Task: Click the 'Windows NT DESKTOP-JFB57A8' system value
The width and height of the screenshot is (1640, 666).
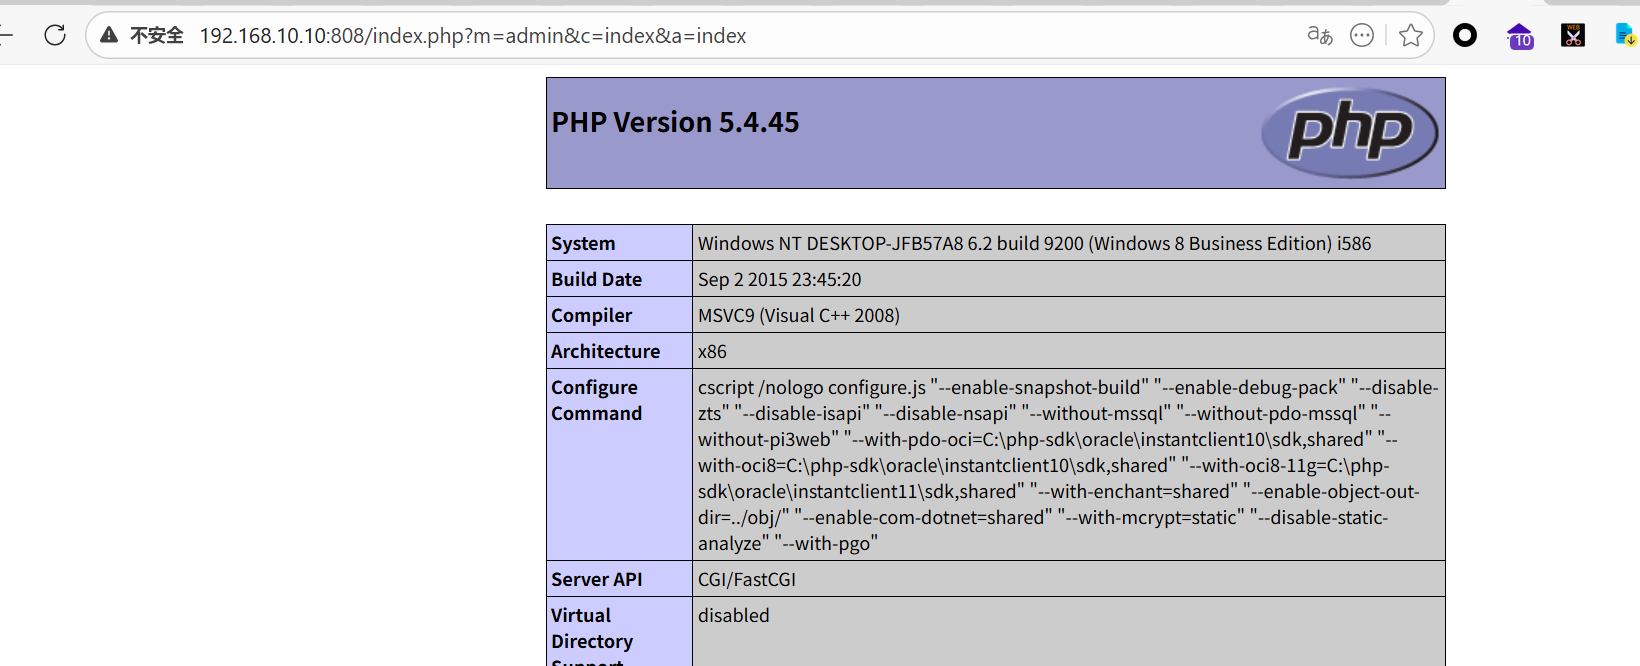Action: 1035,243
